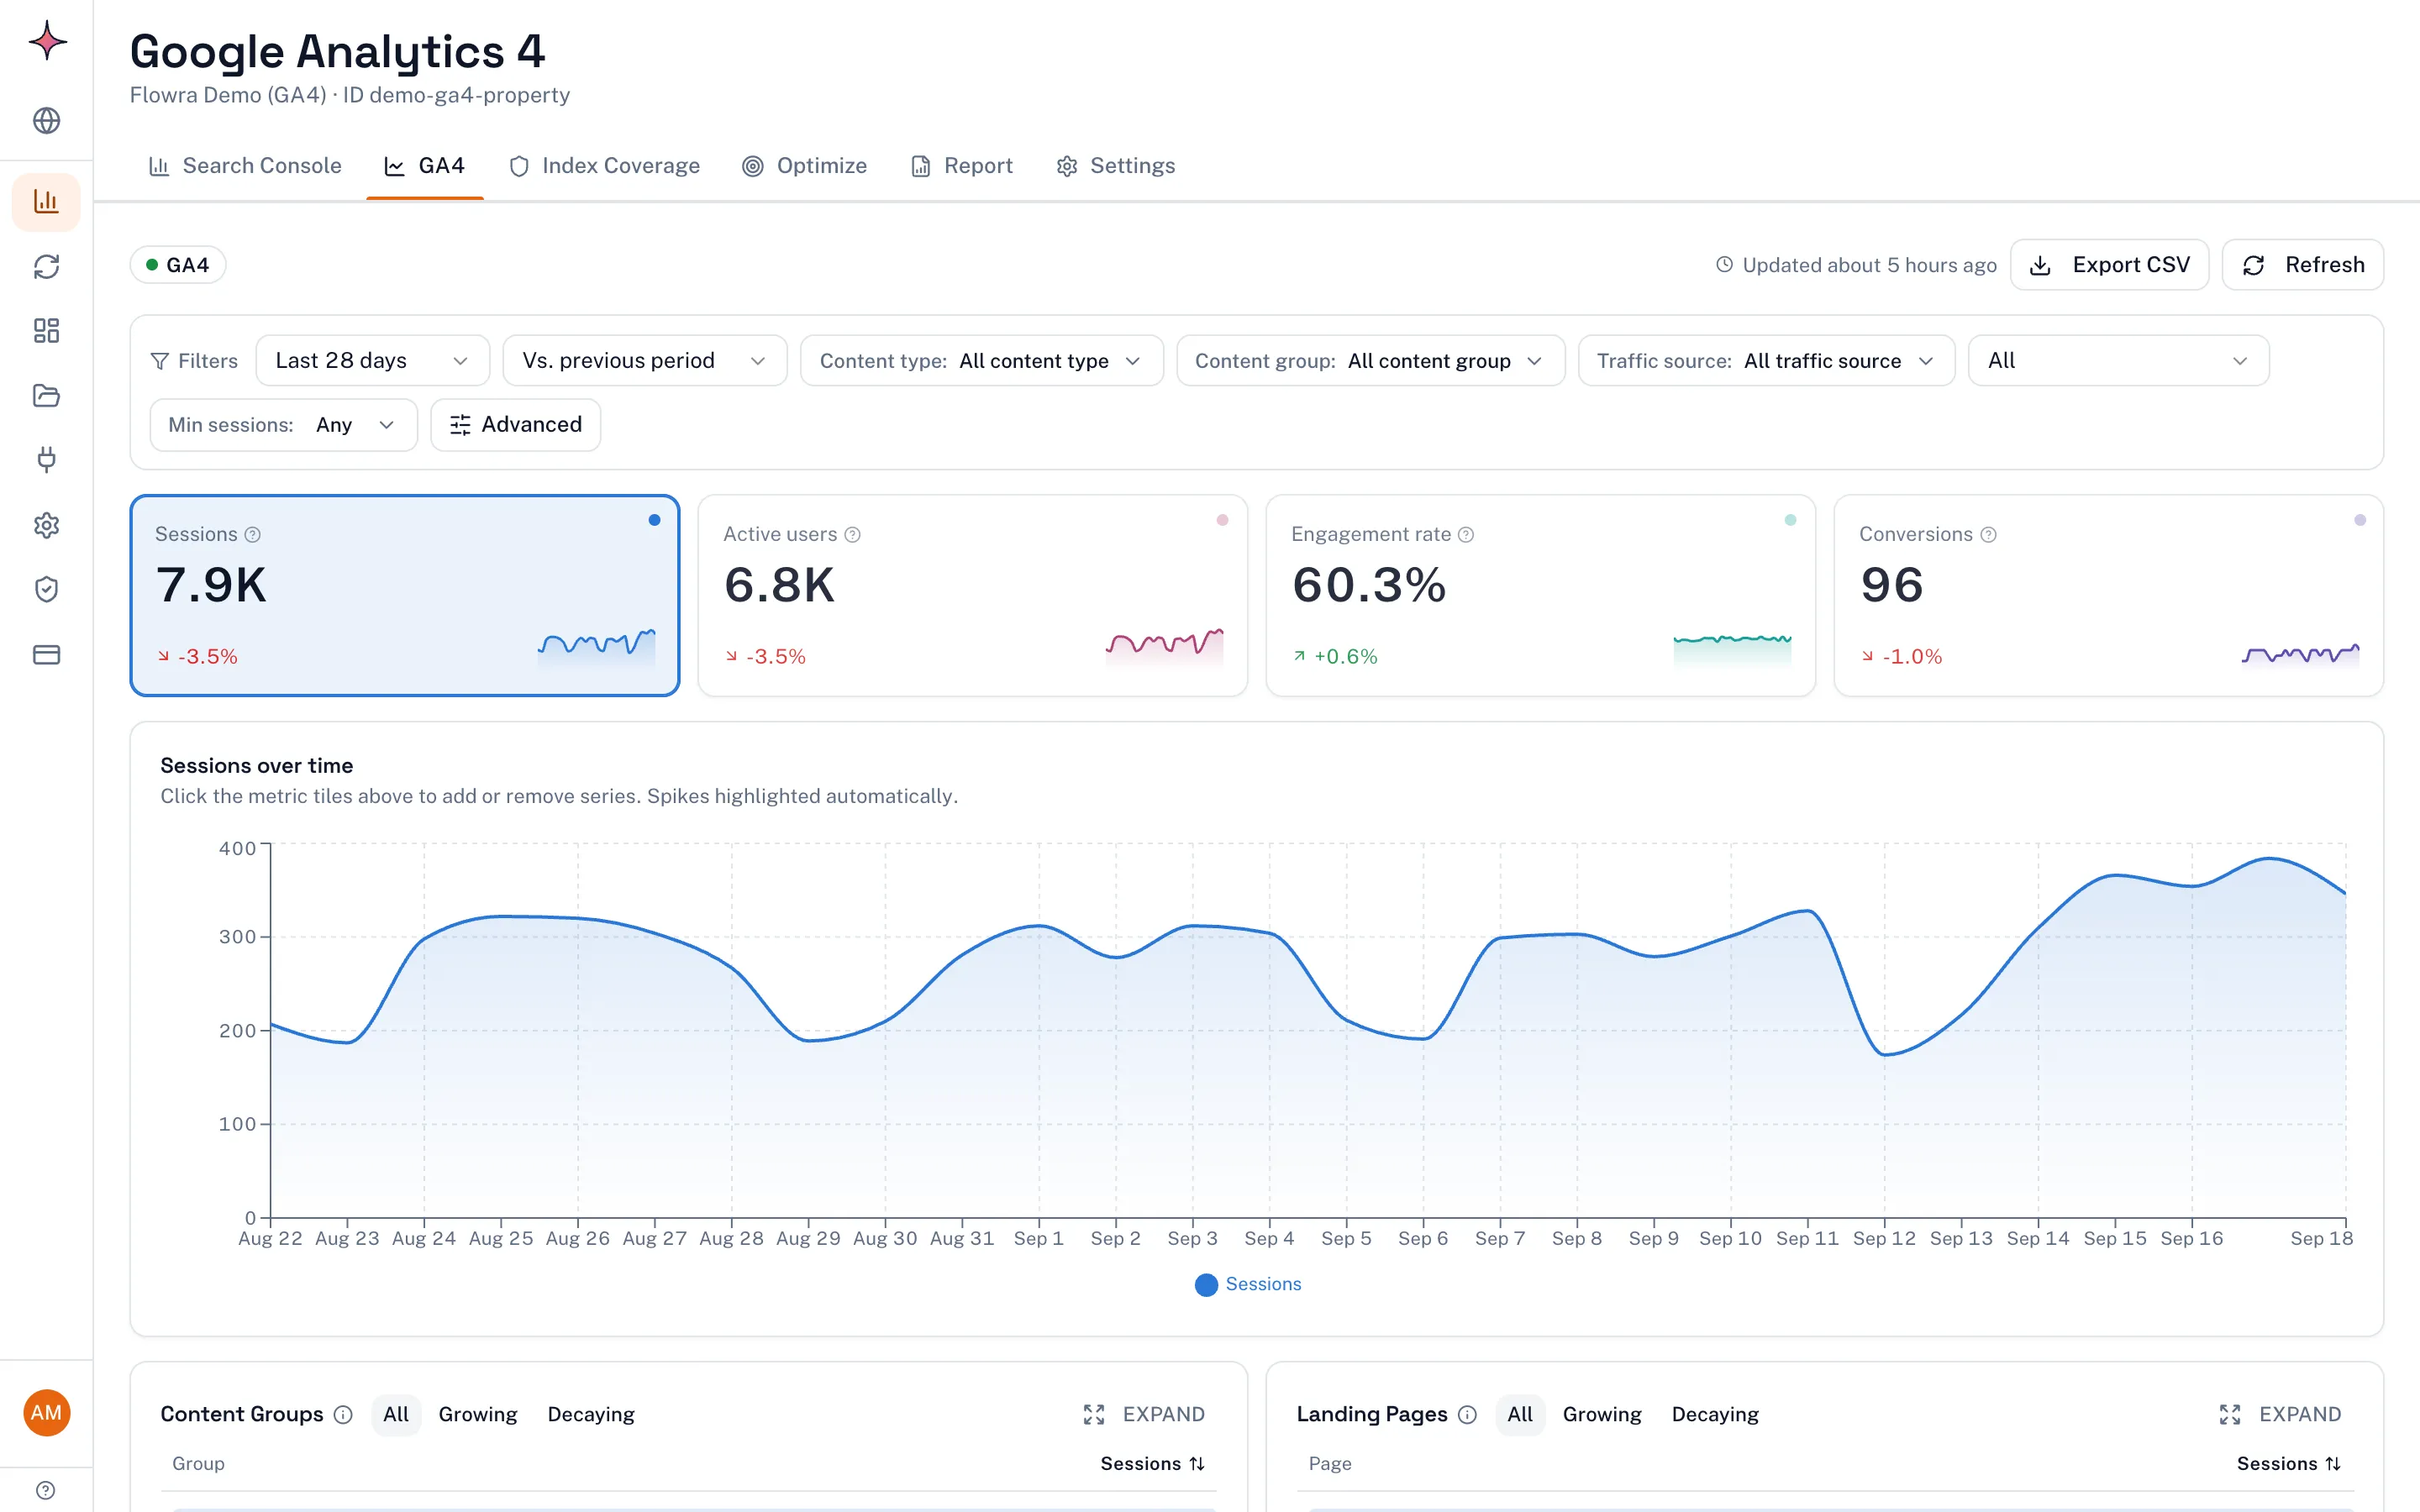Open Advanced filters
Viewport: 2420px width, 1512px height.
point(516,425)
